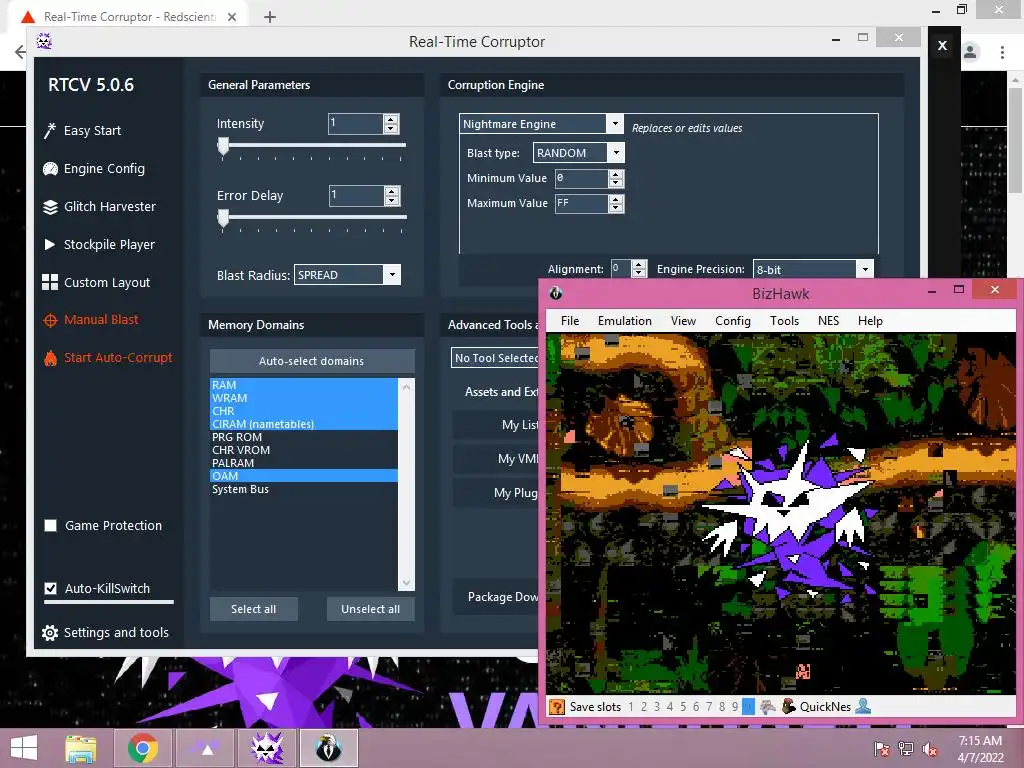This screenshot has height=768, width=1024.
Task: Open File Explorer from the taskbar
Action: point(81,748)
